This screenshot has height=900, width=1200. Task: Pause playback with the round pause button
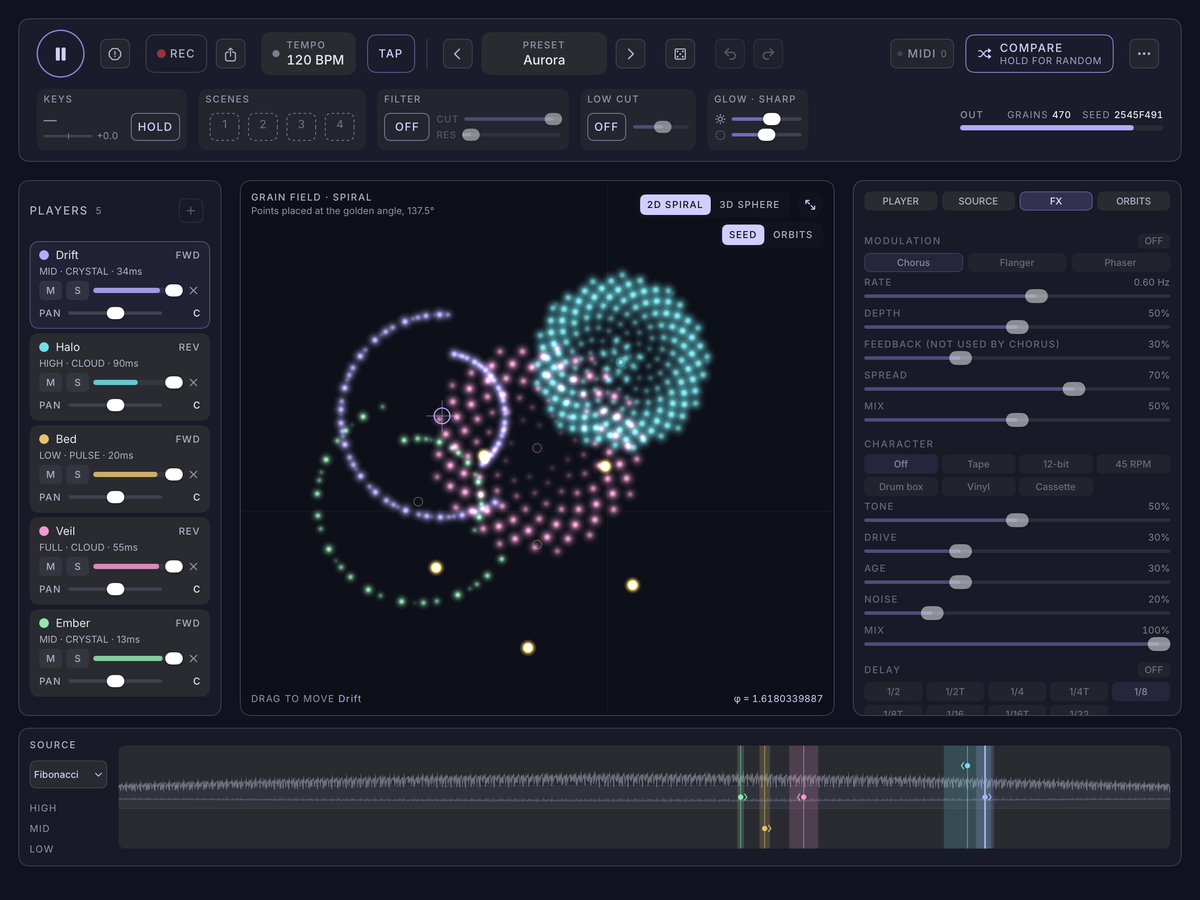[x=61, y=54]
